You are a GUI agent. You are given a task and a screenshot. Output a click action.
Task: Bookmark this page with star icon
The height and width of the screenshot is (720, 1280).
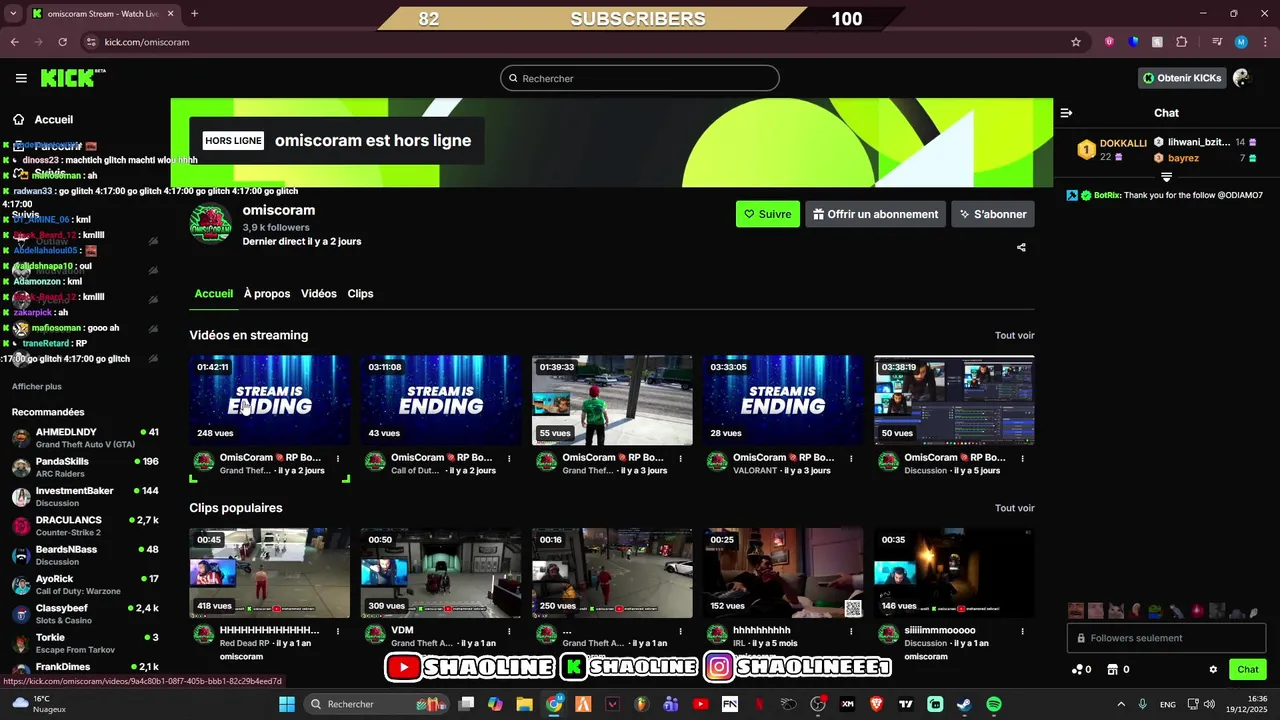click(1076, 42)
